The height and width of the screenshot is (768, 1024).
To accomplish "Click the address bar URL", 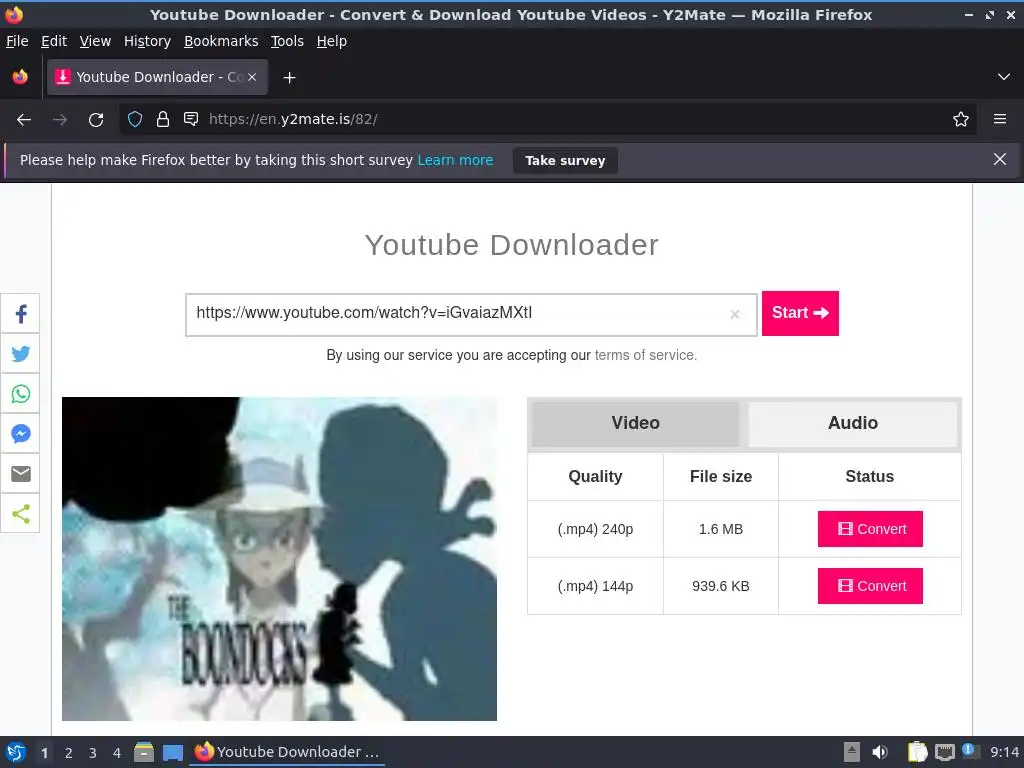I will pyautogui.click(x=293, y=119).
